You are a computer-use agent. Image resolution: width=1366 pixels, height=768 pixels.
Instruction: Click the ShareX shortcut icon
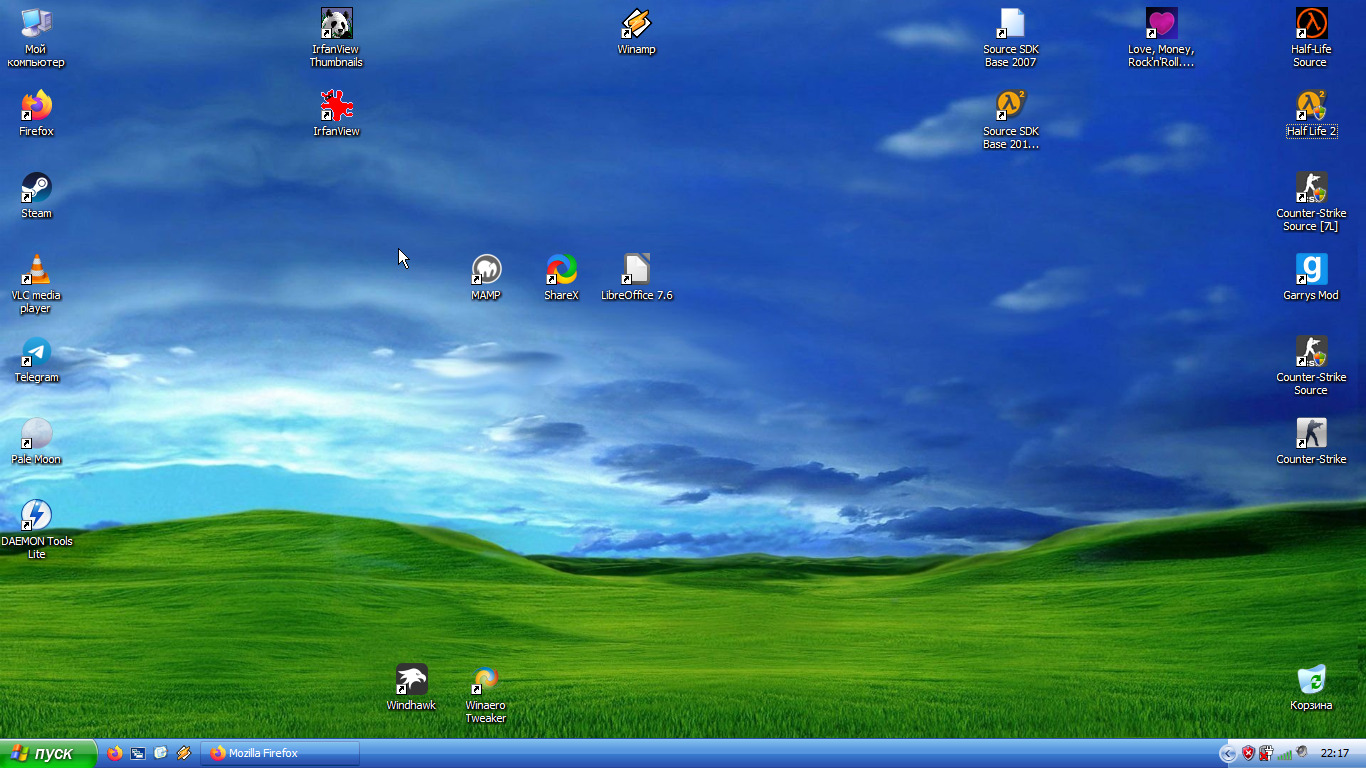[561, 270]
